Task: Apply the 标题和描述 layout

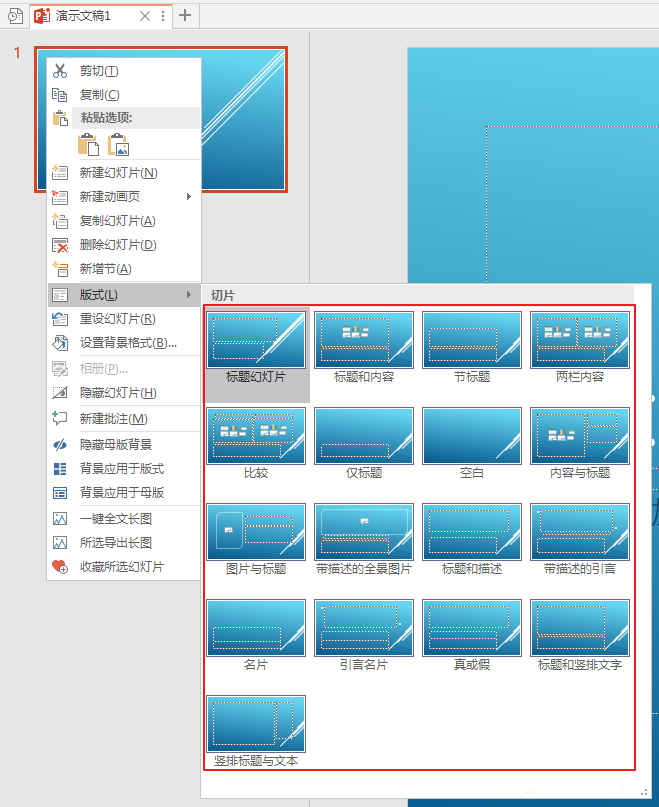Action: 472,540
